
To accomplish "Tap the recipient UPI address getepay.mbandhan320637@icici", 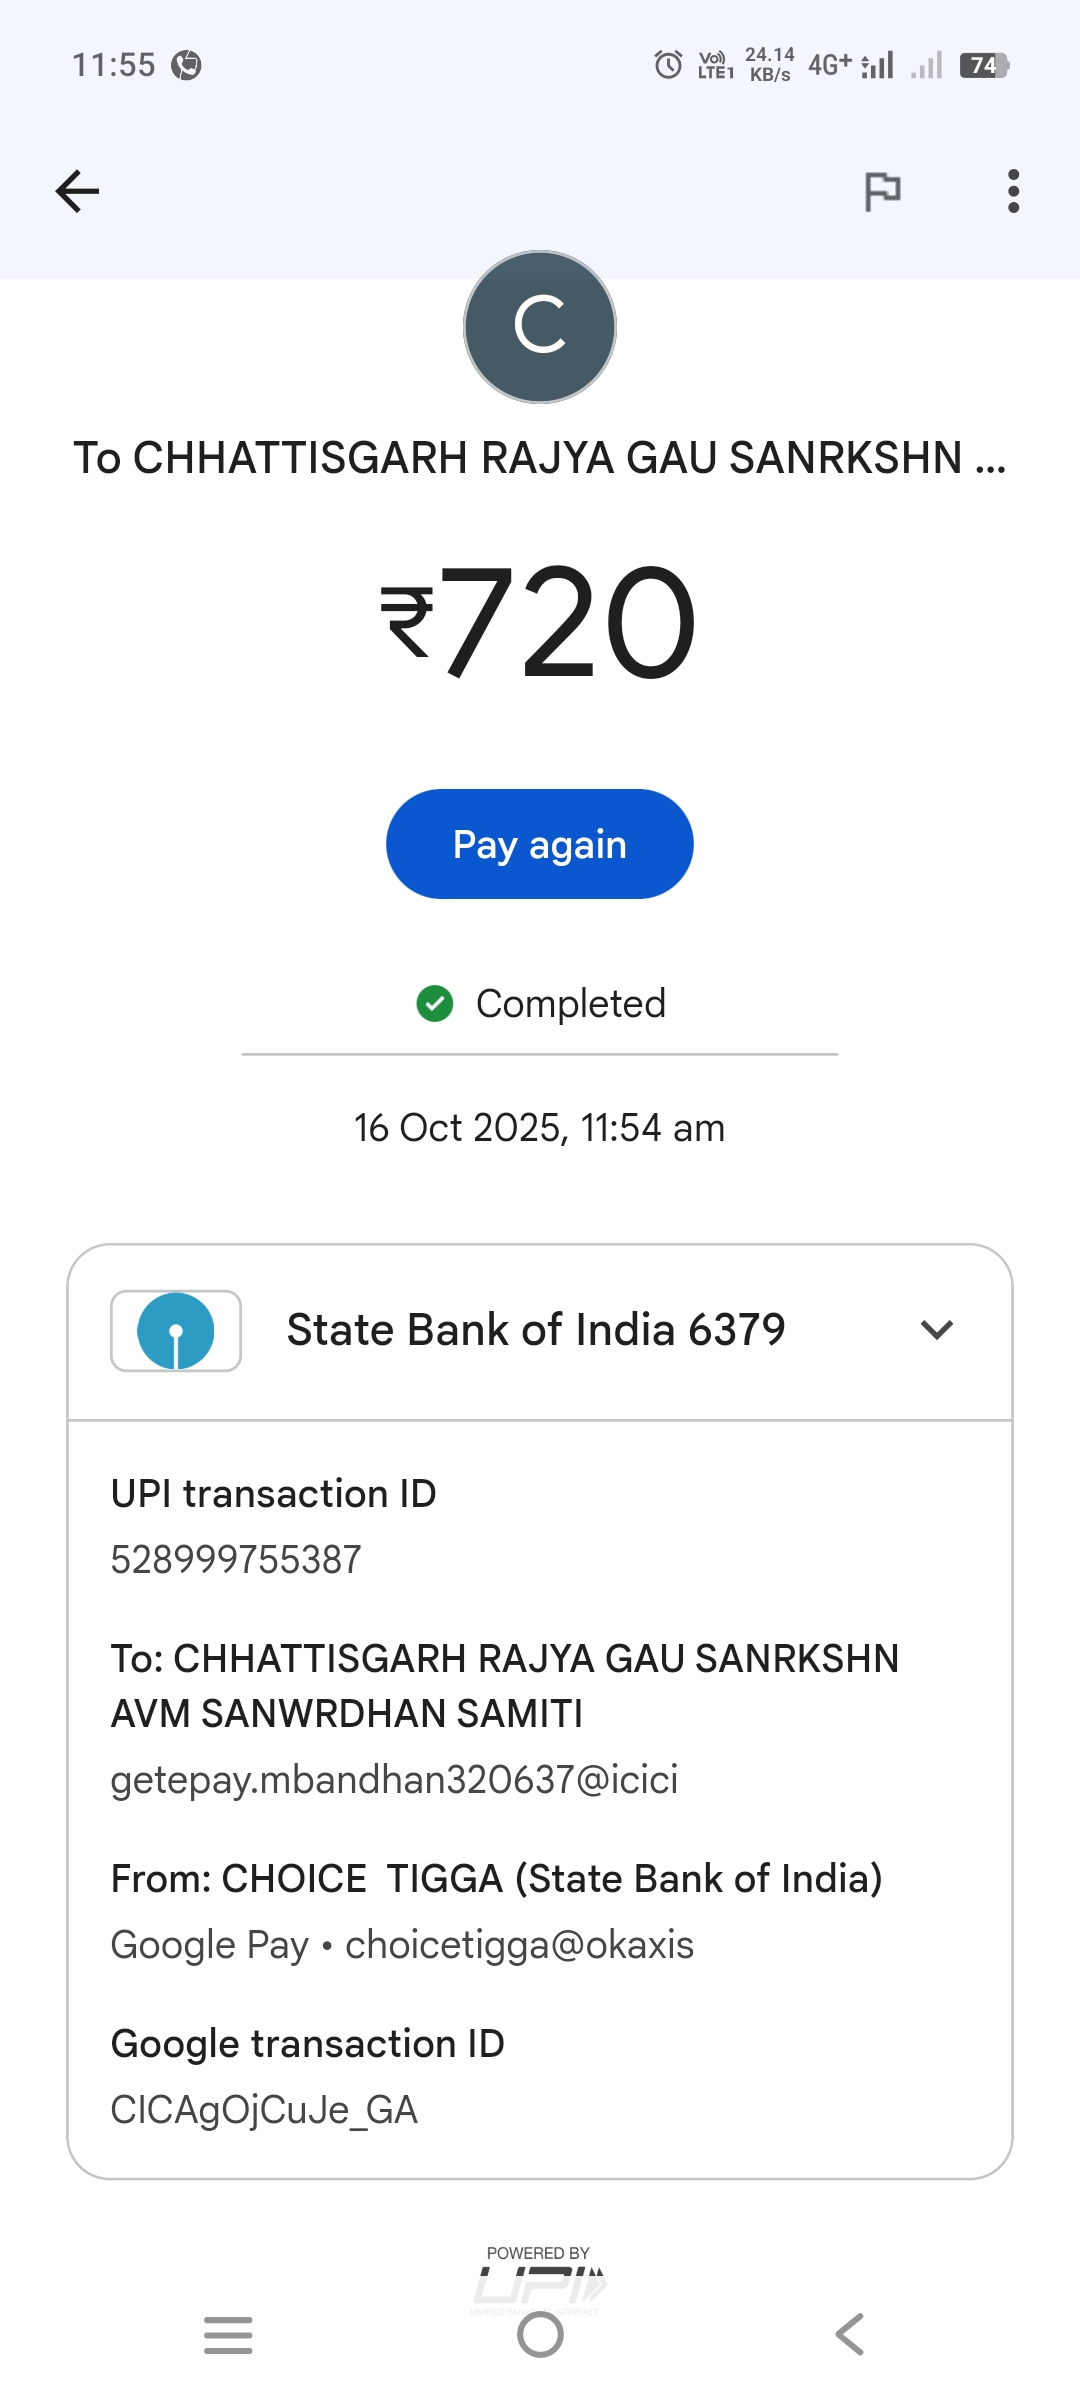I will click(x=394, y=1780).
